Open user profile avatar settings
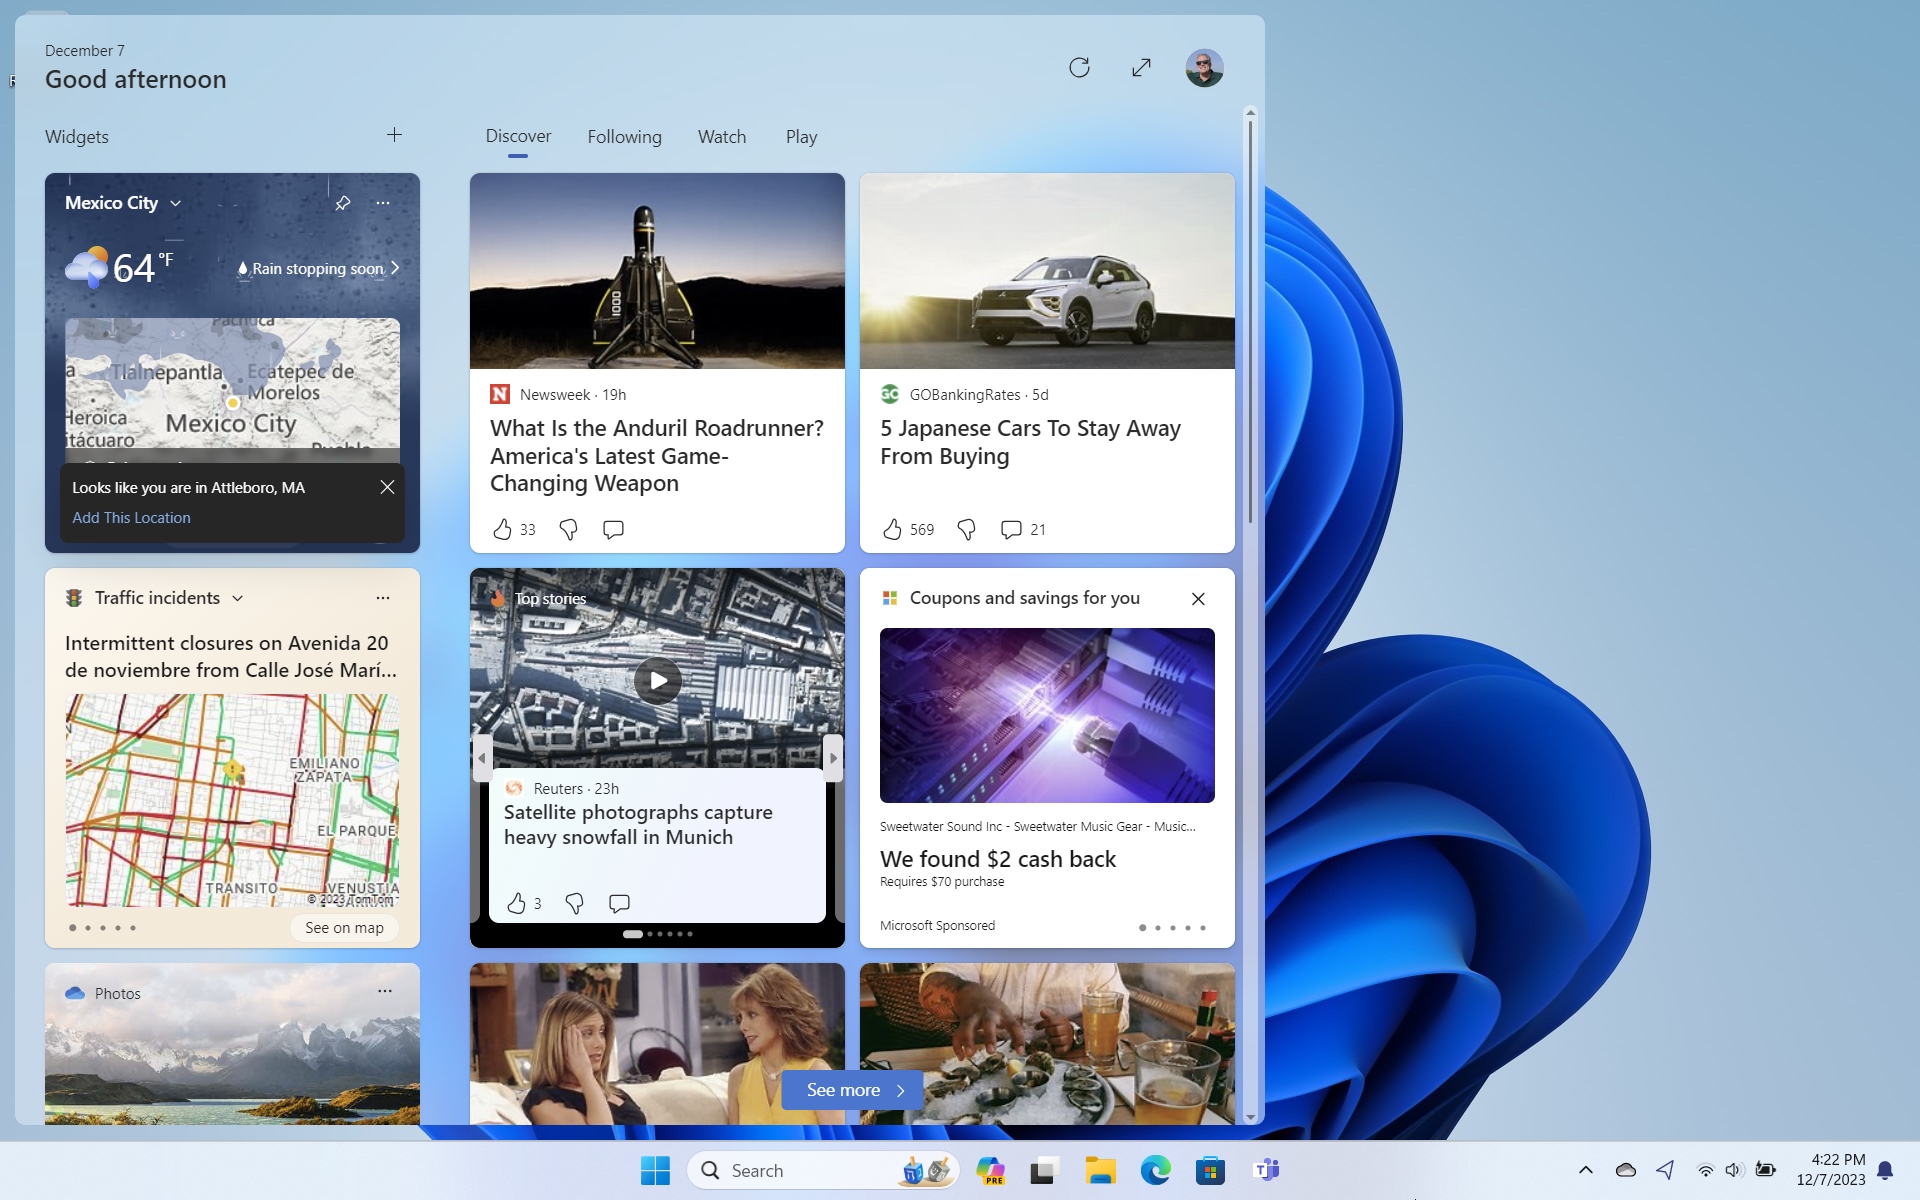 point(1204,68)
